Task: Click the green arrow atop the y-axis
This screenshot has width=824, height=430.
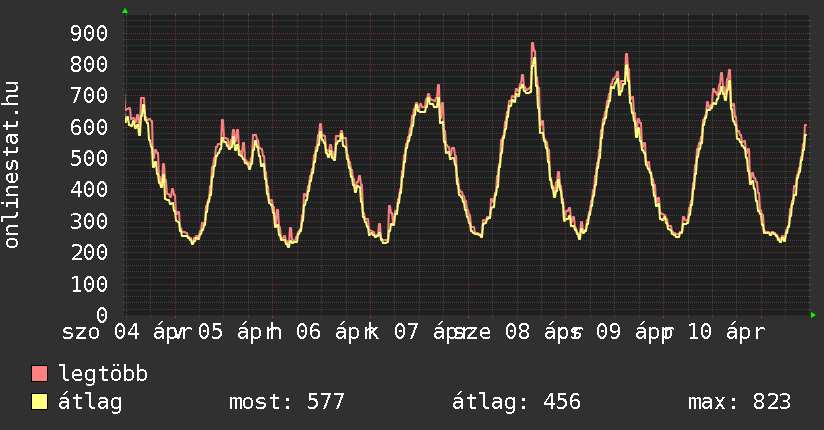Action: (x=125, y=10)
